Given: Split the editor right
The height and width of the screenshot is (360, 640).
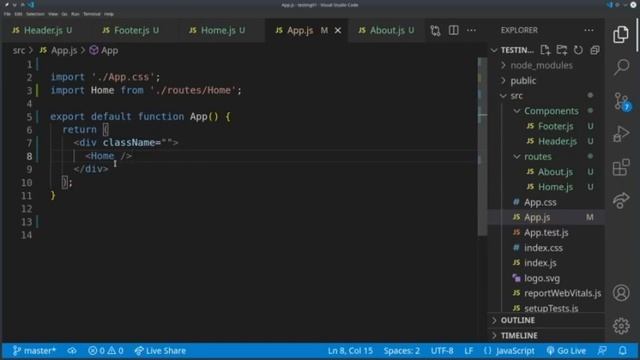Looking at the screenshot, I should tap(453, 30).
